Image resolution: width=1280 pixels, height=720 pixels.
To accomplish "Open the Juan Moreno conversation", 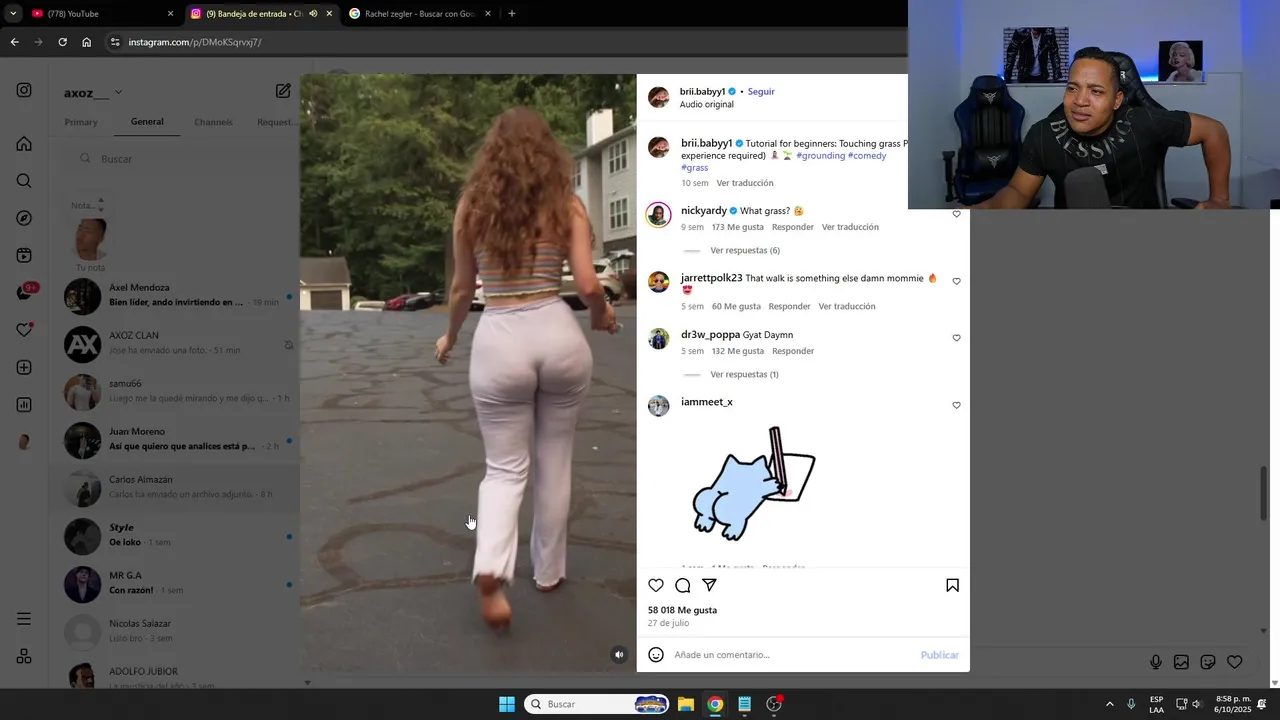I will coord(175,439).
